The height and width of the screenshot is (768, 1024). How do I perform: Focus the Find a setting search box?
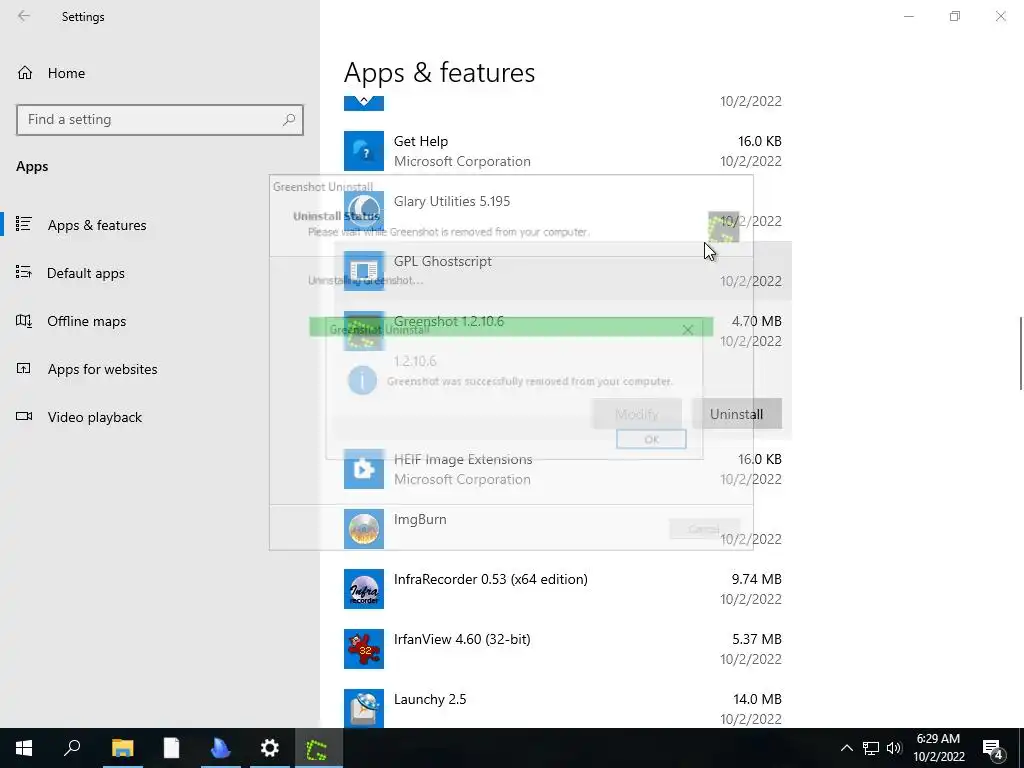(x=160, y=120)
